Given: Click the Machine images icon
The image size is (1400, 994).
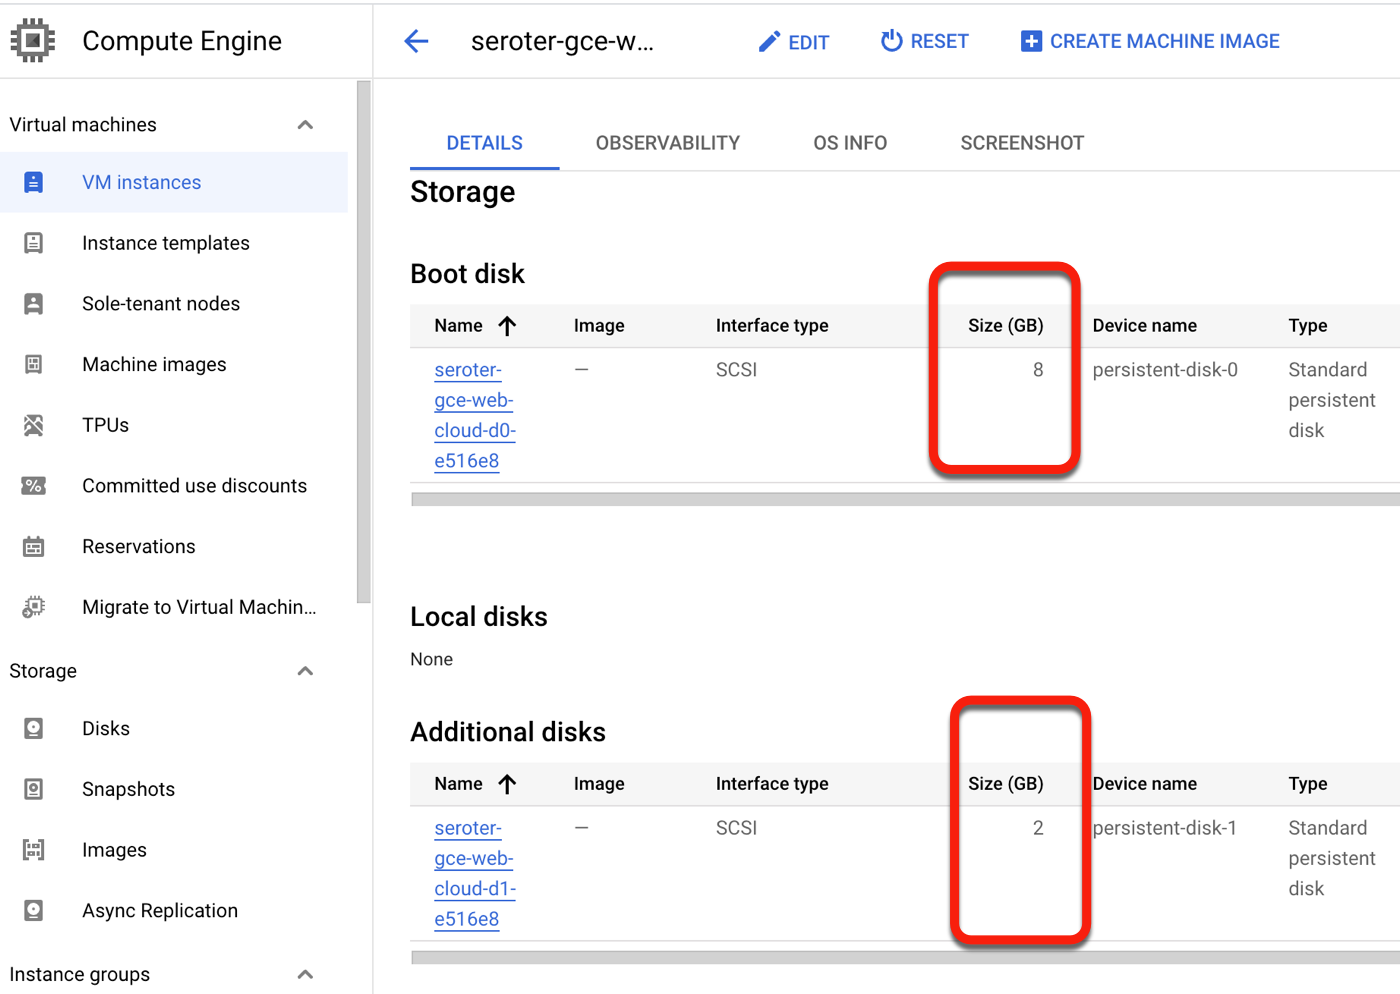Looking at the screenshot, I should [33, 365].
